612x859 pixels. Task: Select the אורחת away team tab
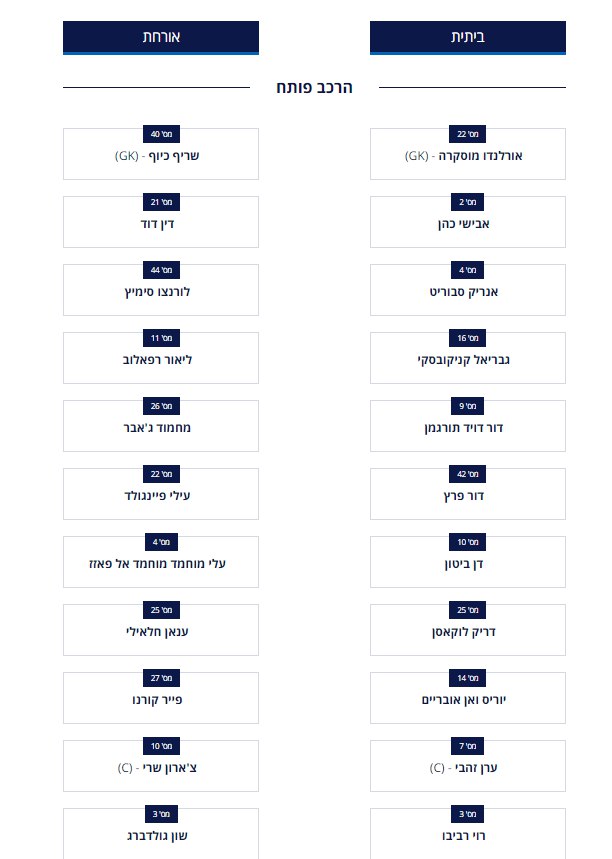pyautogui.click(x=160, y=37)
